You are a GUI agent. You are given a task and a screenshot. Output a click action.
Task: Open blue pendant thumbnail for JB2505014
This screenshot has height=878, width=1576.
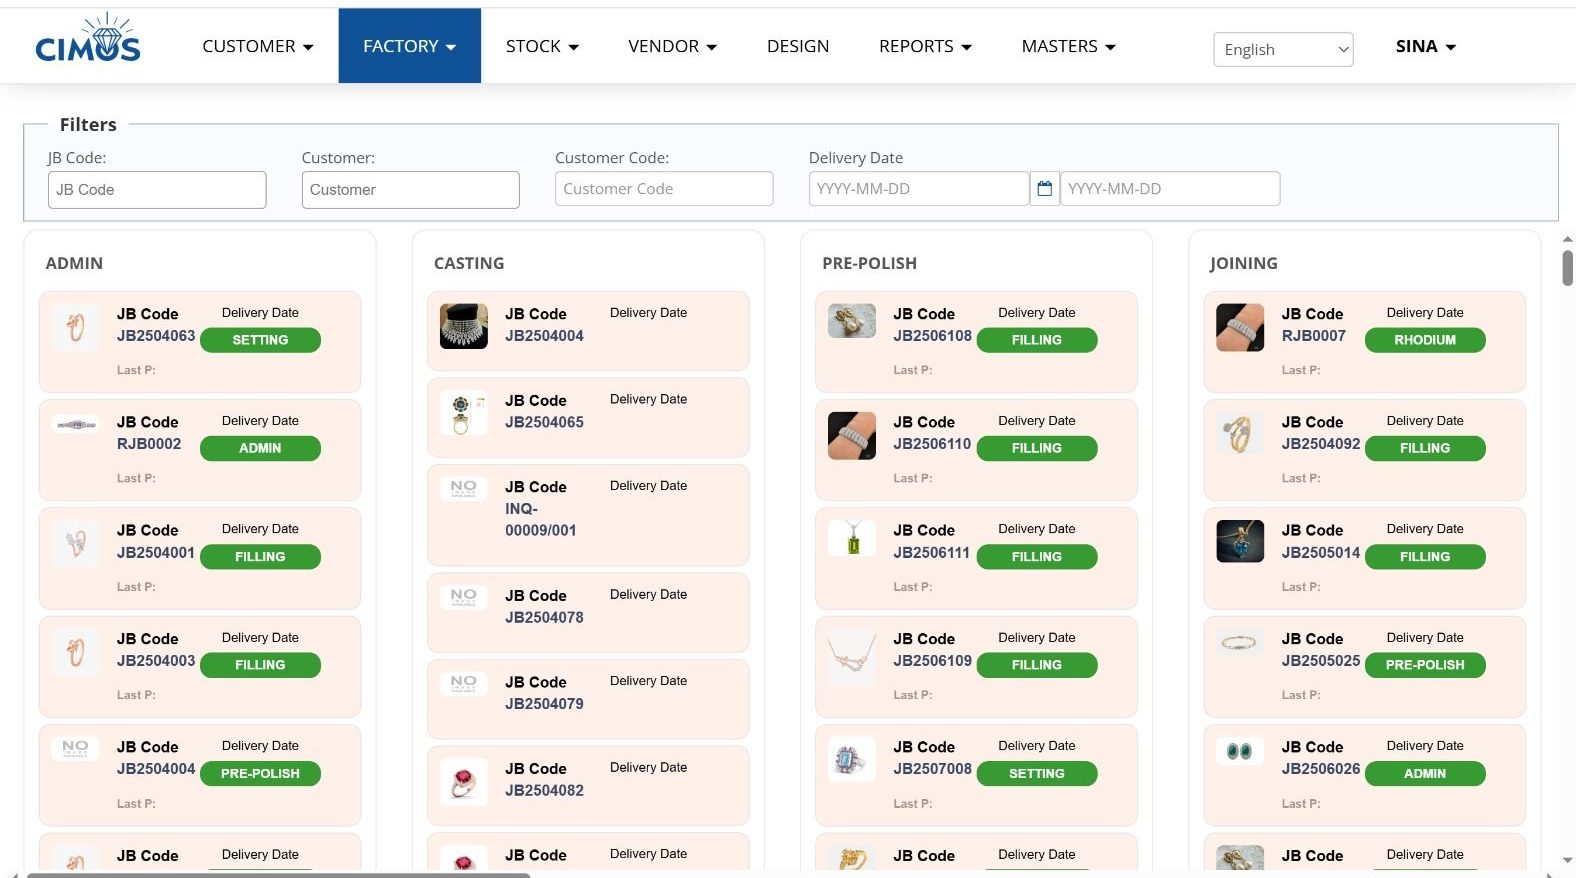pos(1240,541)
